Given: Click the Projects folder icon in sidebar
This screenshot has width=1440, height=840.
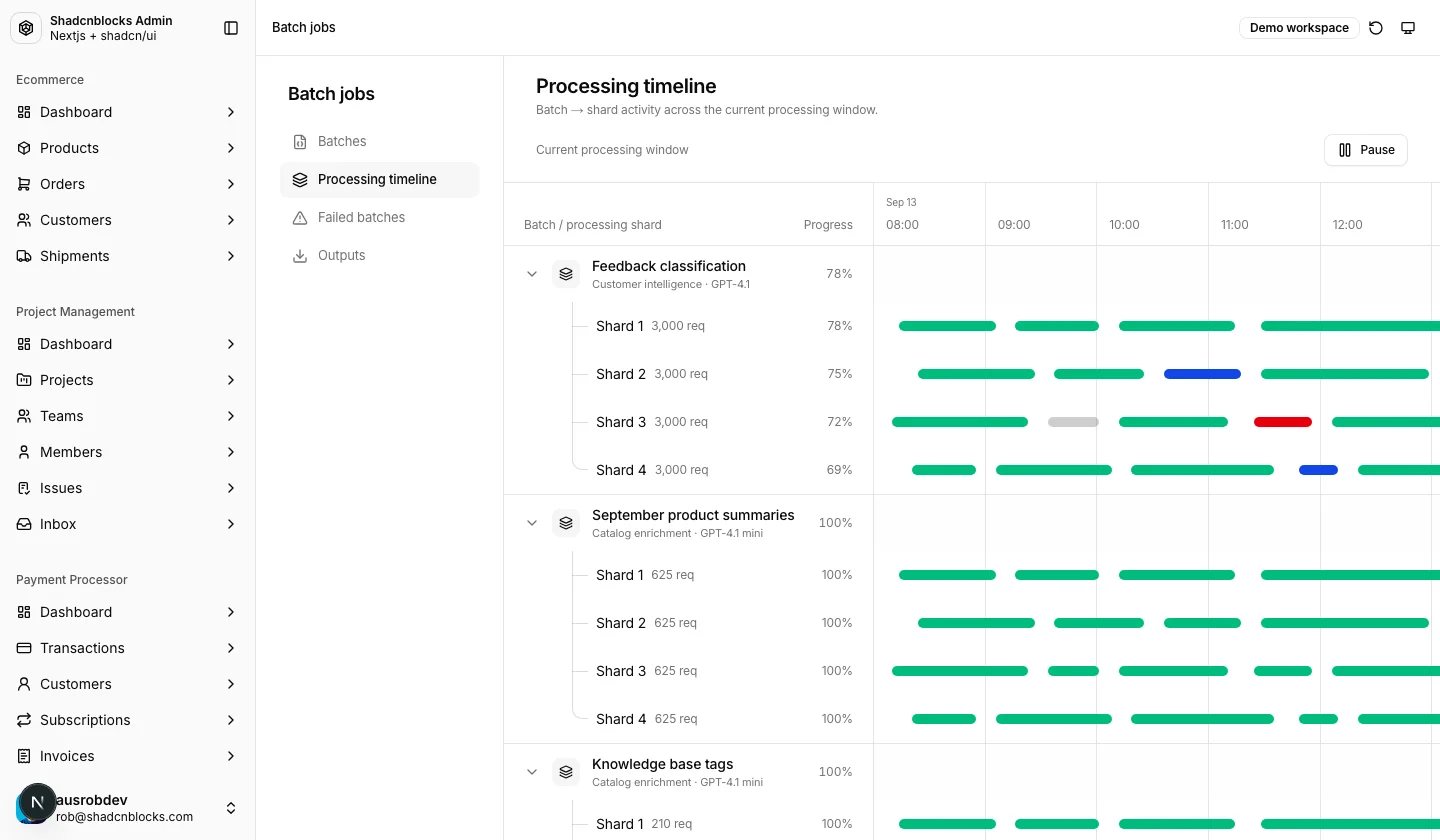Looking at the screenshot, I should [24, 380].
